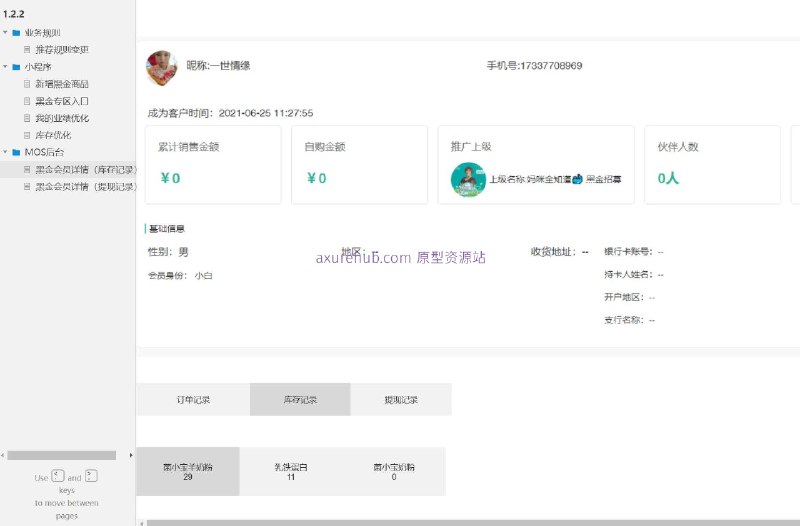Click the 性别: 男 field
Image resolution: width=800 pixels, height=526 pixels.
pos(168,252)
